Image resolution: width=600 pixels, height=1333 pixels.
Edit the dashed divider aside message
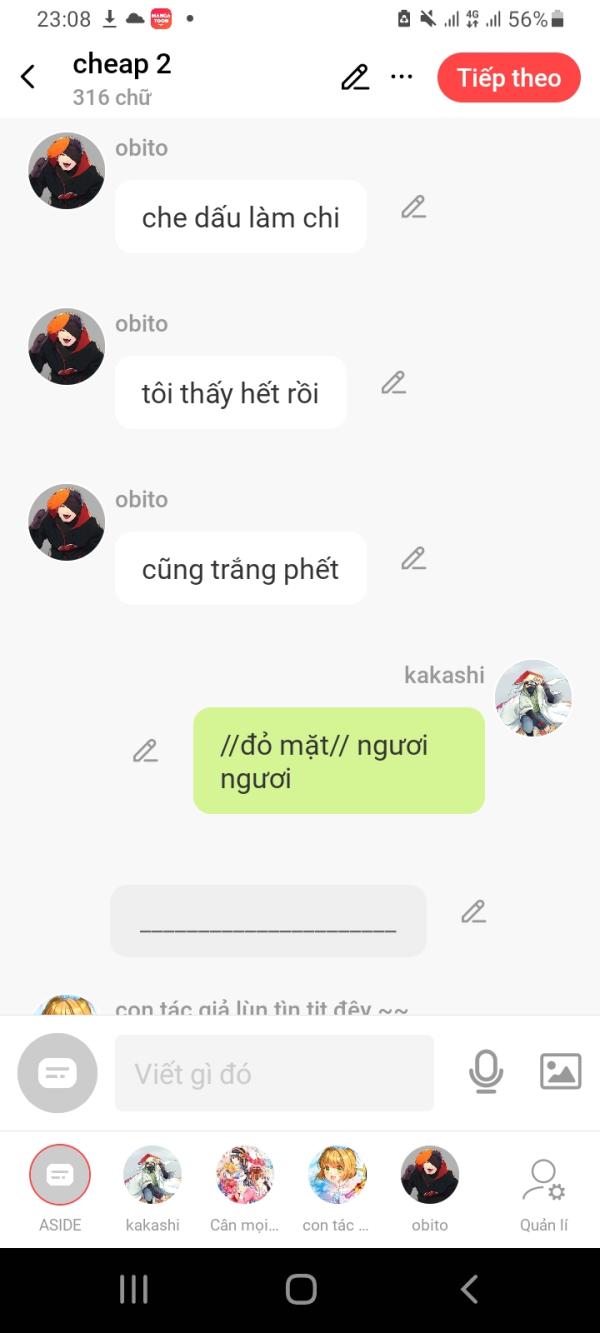[x=474, y=911]
